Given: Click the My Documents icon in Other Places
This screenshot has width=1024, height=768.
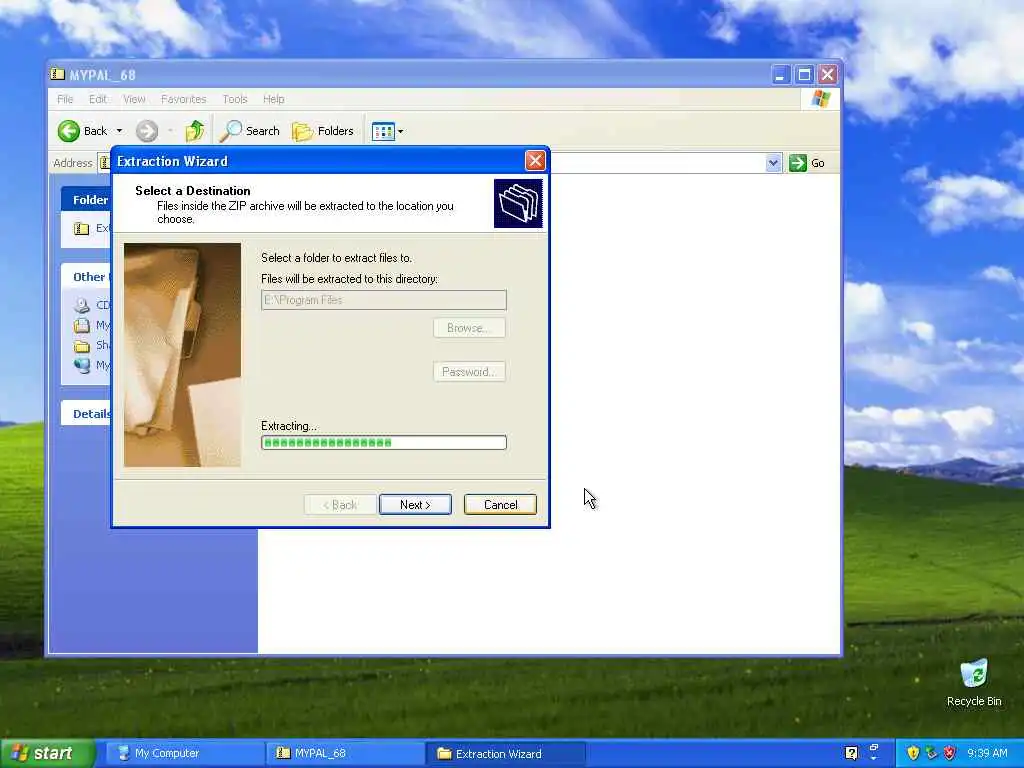Looking at the screenshot, I should tap(82, 325).
